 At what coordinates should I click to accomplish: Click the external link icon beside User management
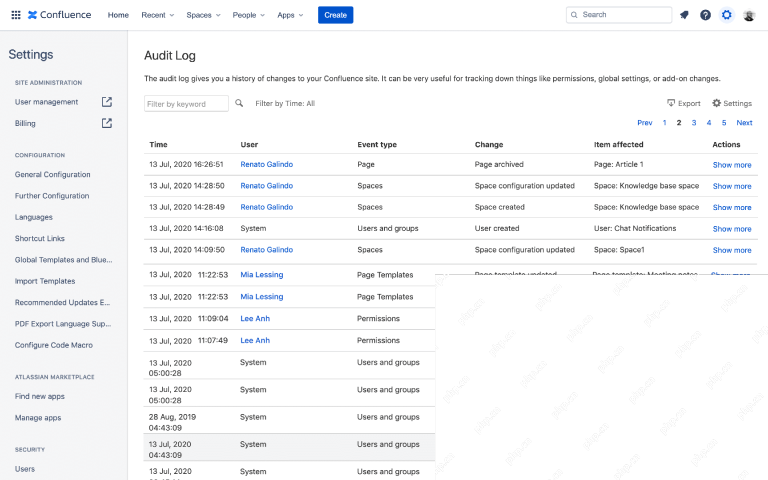[107, 102]
